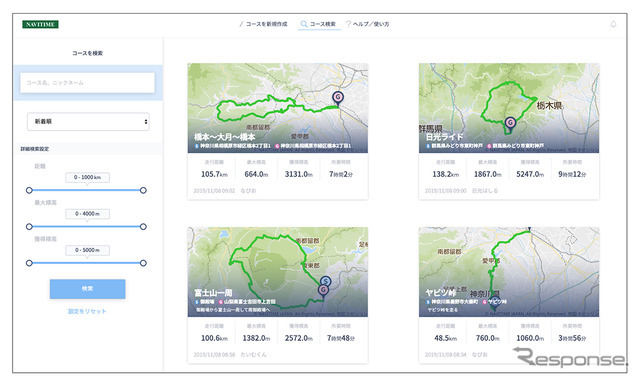Click the question mark help icon
The width and height of the screenshot is (640, 379).
[348, 24]
